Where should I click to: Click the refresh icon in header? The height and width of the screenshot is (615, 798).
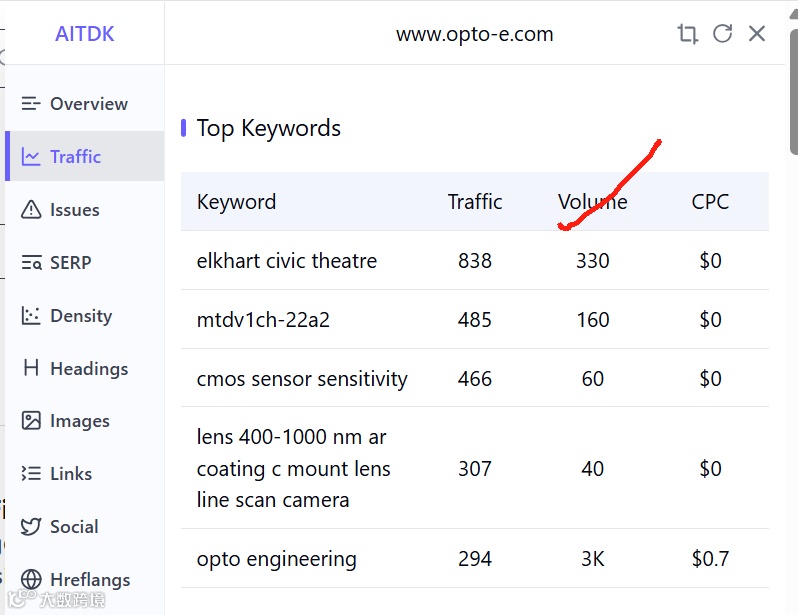coord(722,34)
